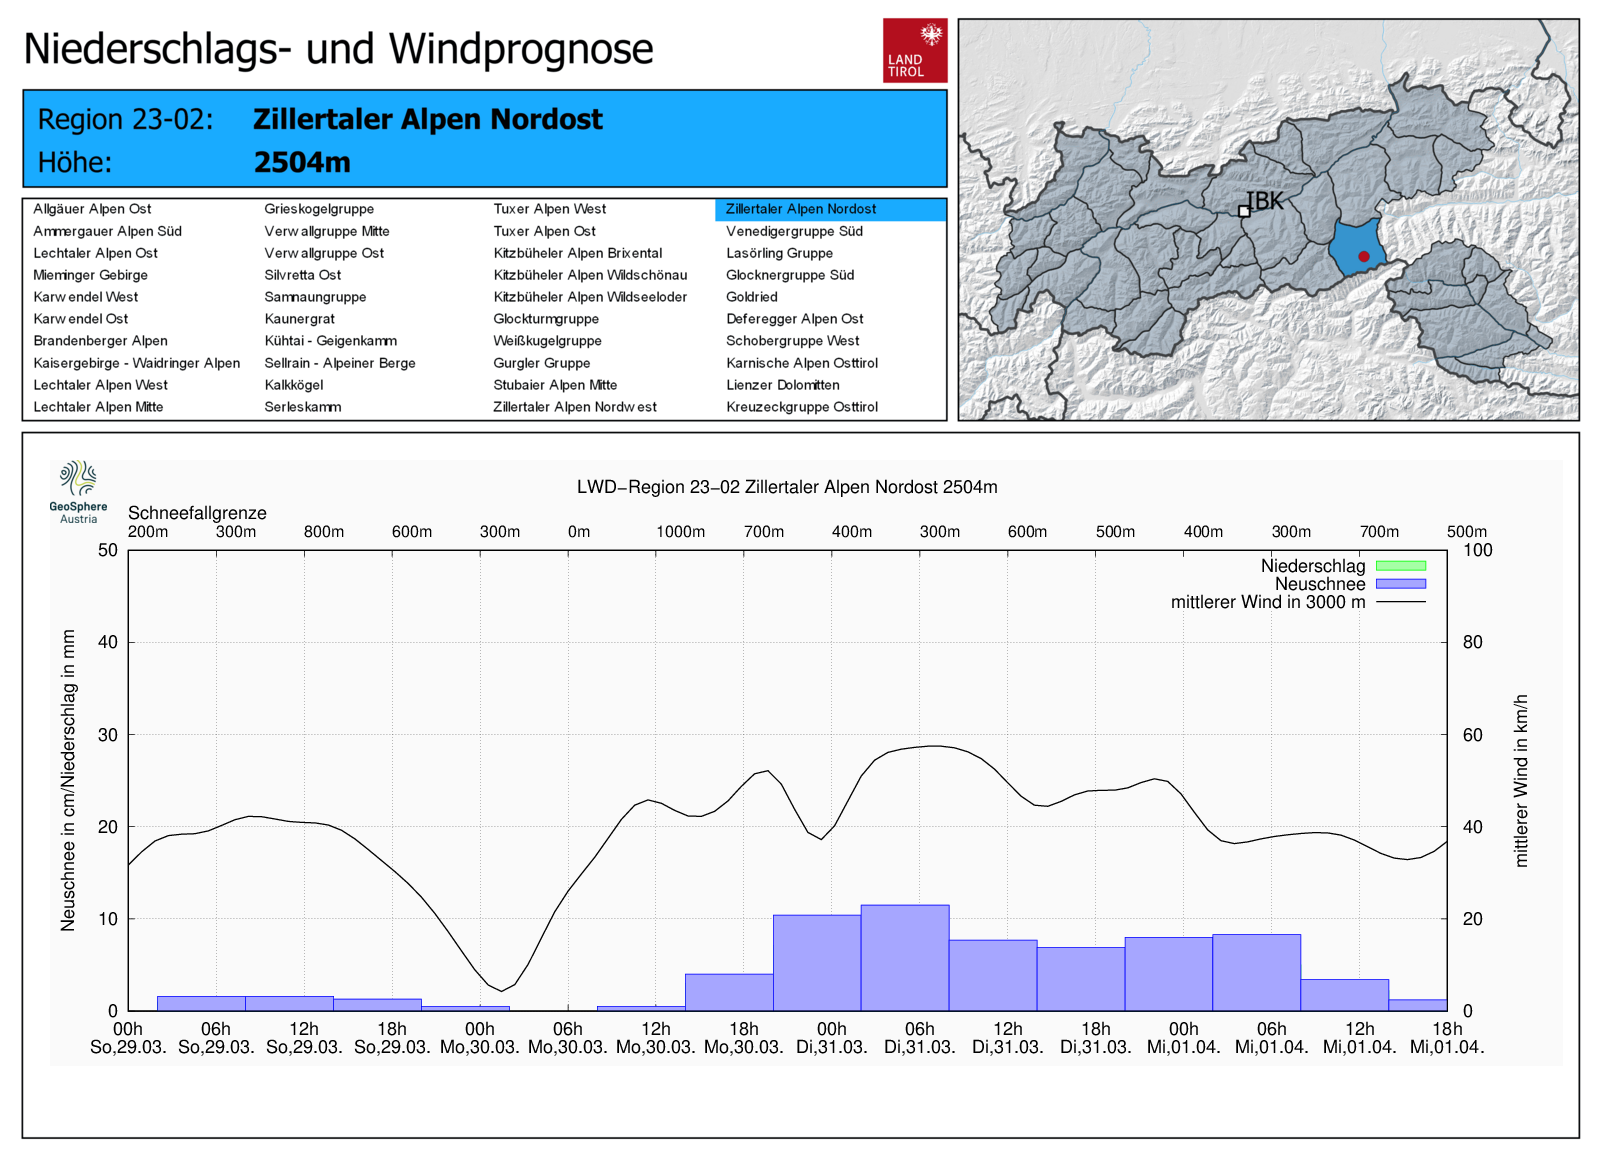The width and height of the screenshot is (1600, 1153).
Task: Click the wind line legend sample
Action: (x=1401, y=602)
